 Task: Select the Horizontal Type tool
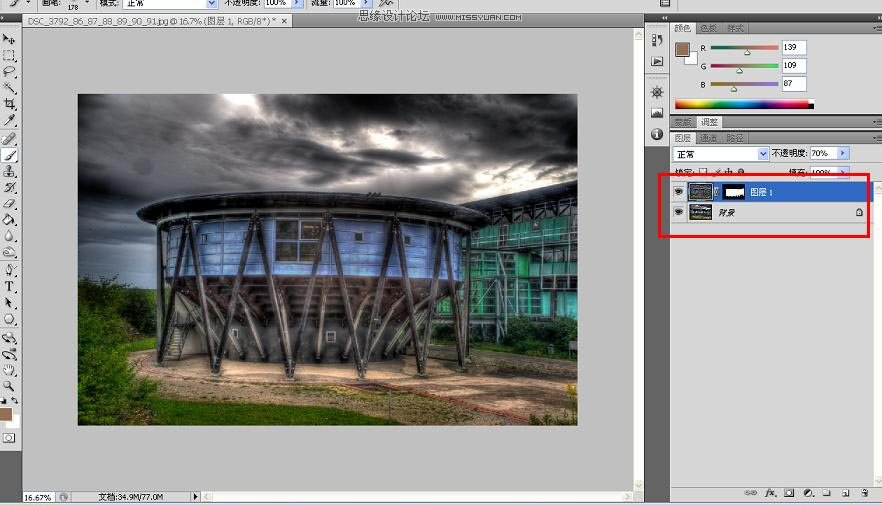click(x=9, y=287)
